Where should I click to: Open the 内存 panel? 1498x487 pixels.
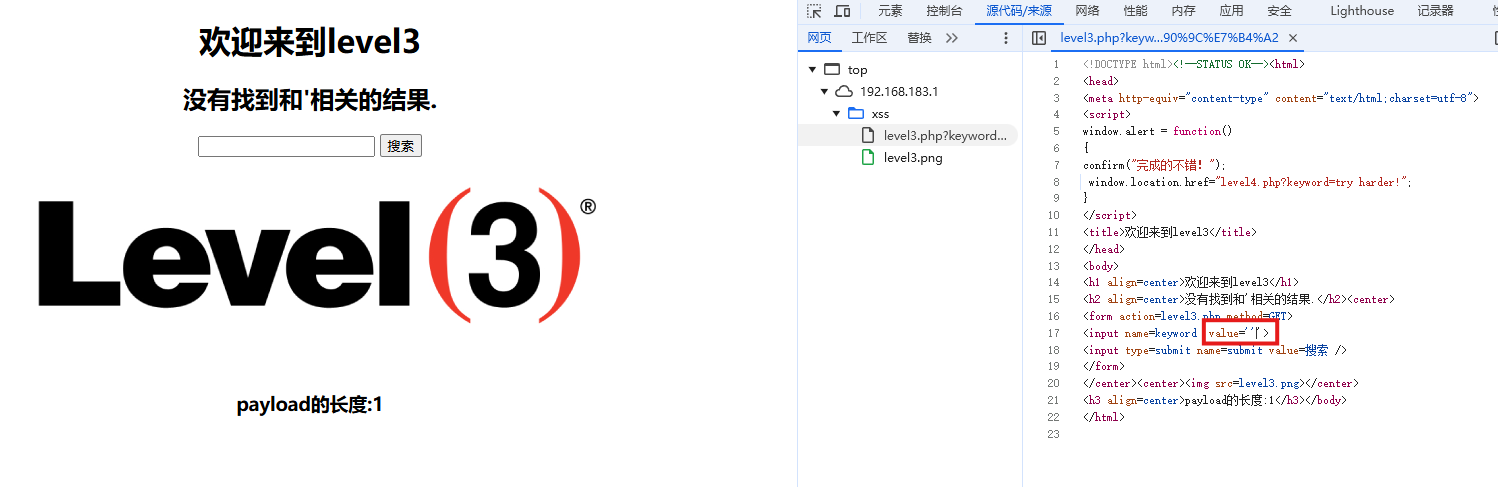1183,11
